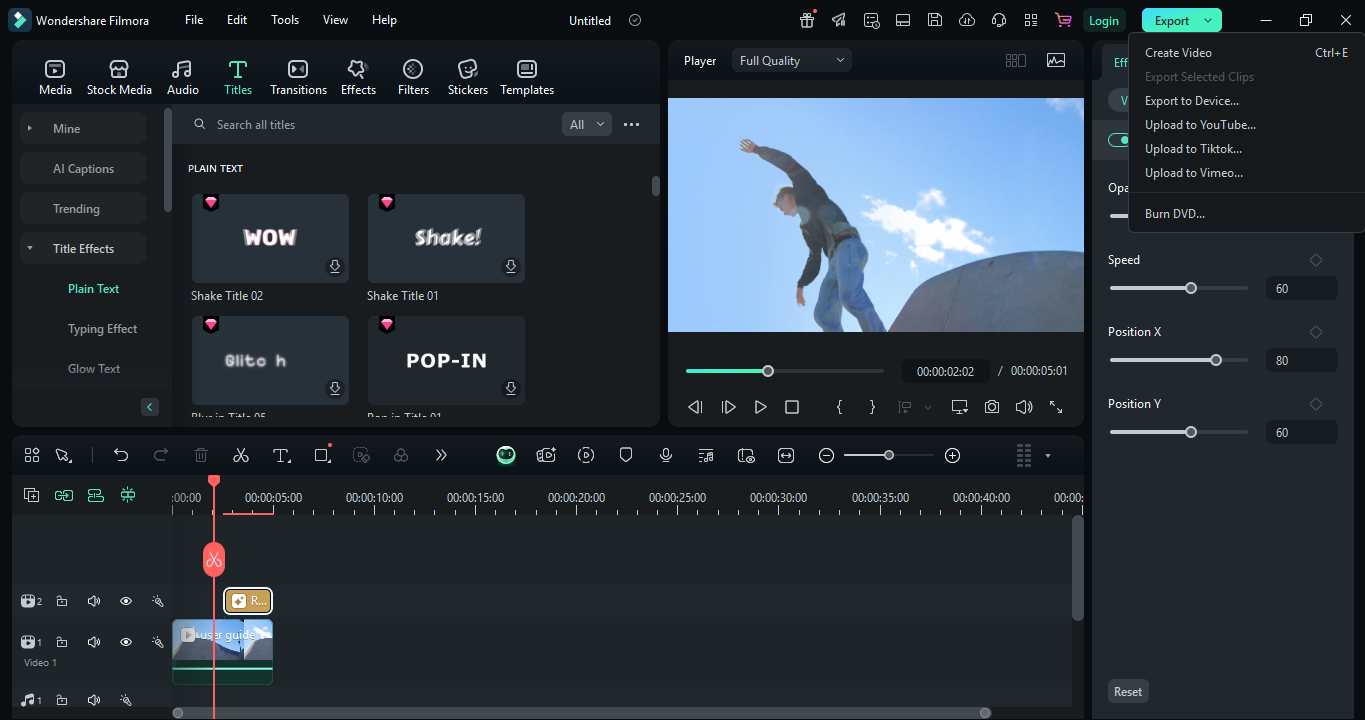This screenshot has width=1365, height=720.
Task: Select the Shake Title 02 thumbnail
Action: 270,238
